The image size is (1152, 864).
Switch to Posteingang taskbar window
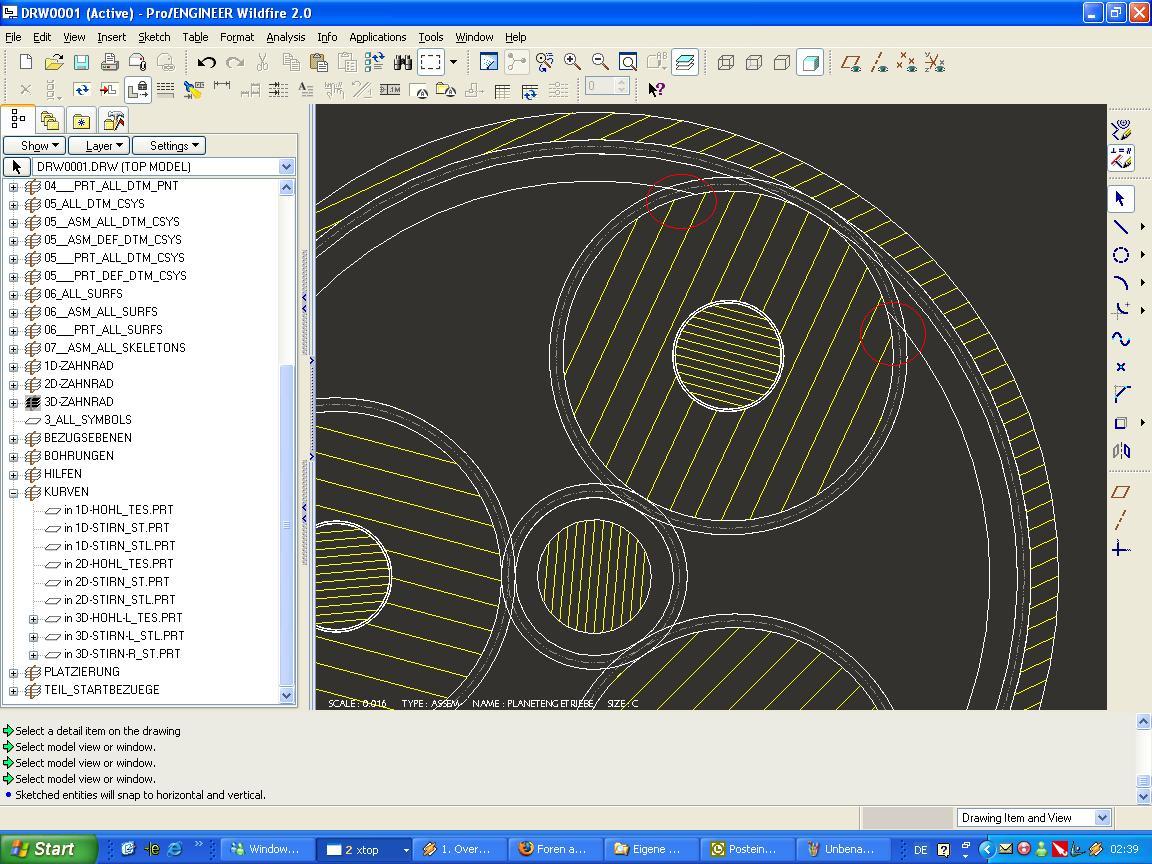click(x=746, y=849)
